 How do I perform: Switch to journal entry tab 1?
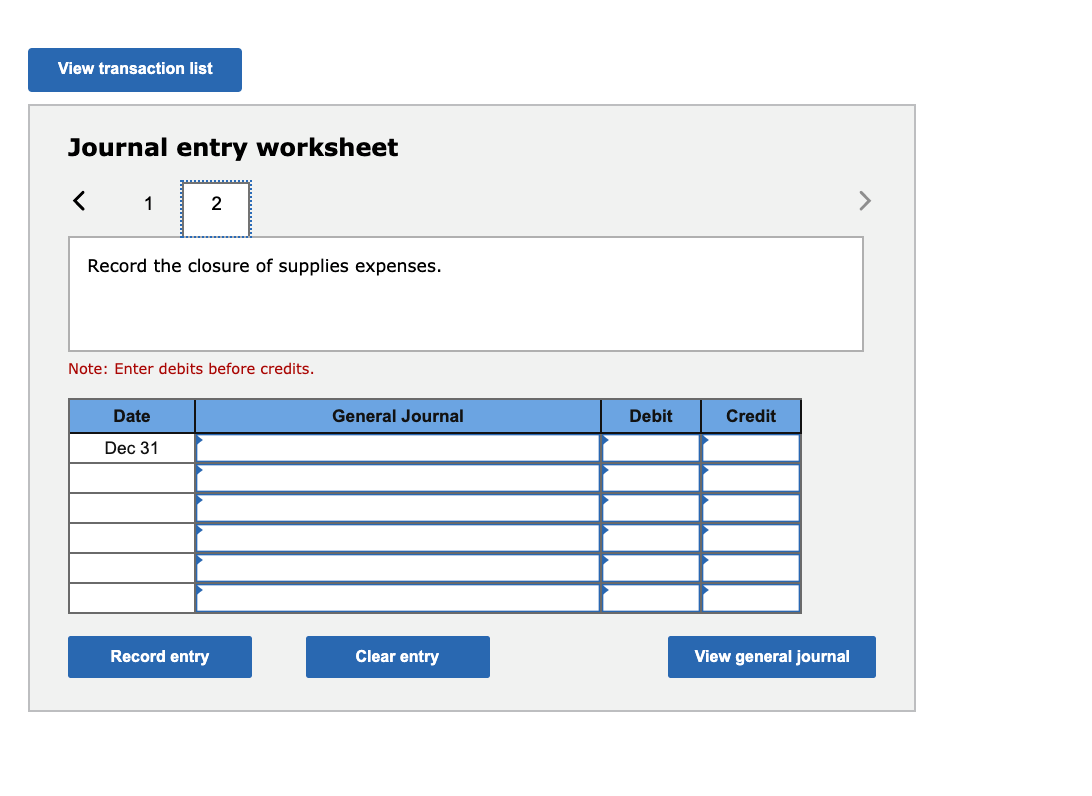point(148,203)
